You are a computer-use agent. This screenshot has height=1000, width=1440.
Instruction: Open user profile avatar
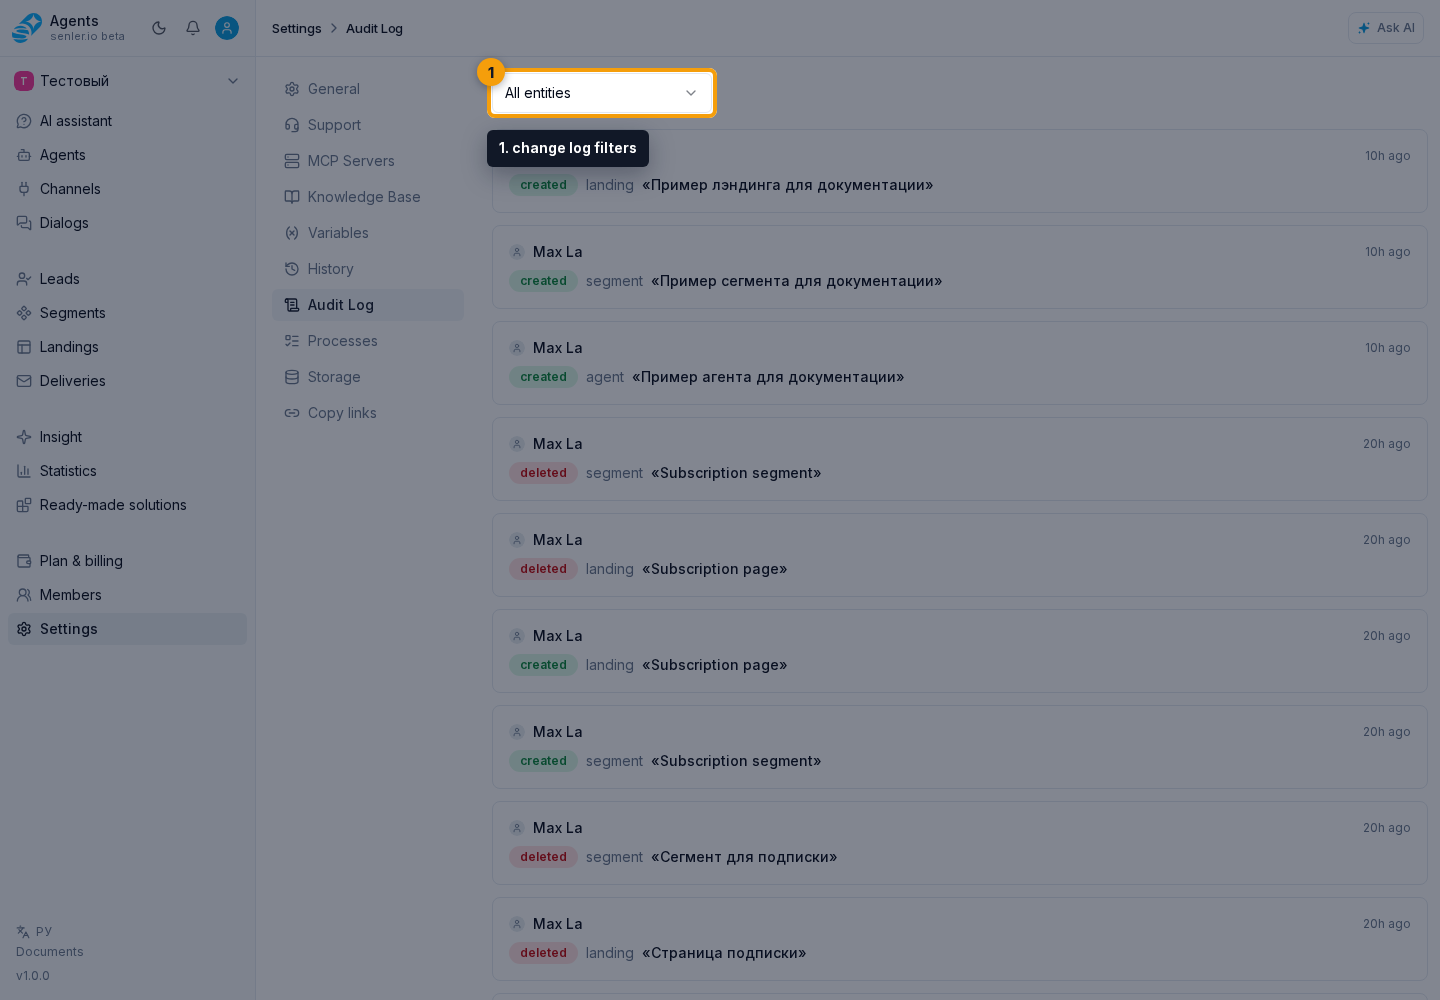tap(227, 28)
